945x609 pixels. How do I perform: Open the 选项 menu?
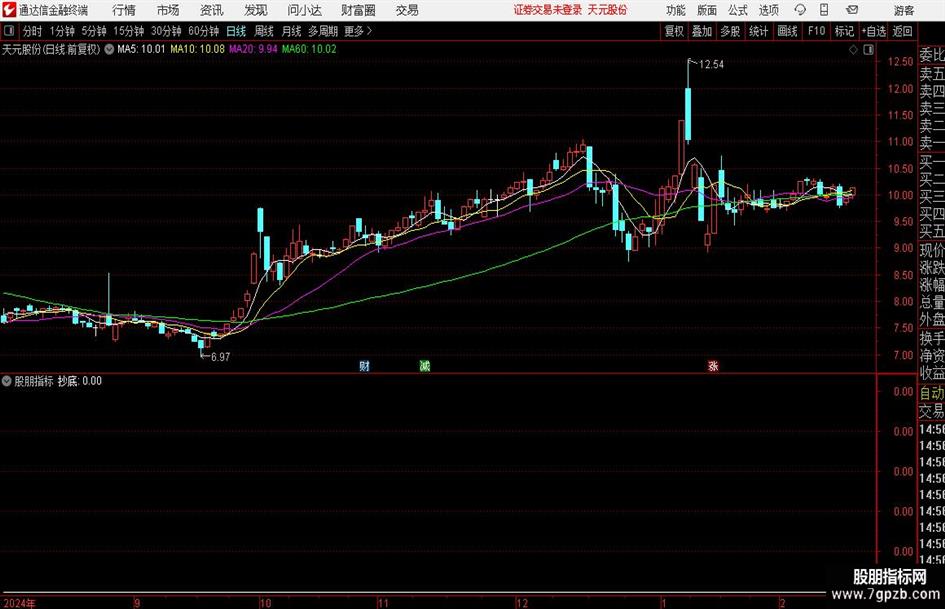point(768,10)
